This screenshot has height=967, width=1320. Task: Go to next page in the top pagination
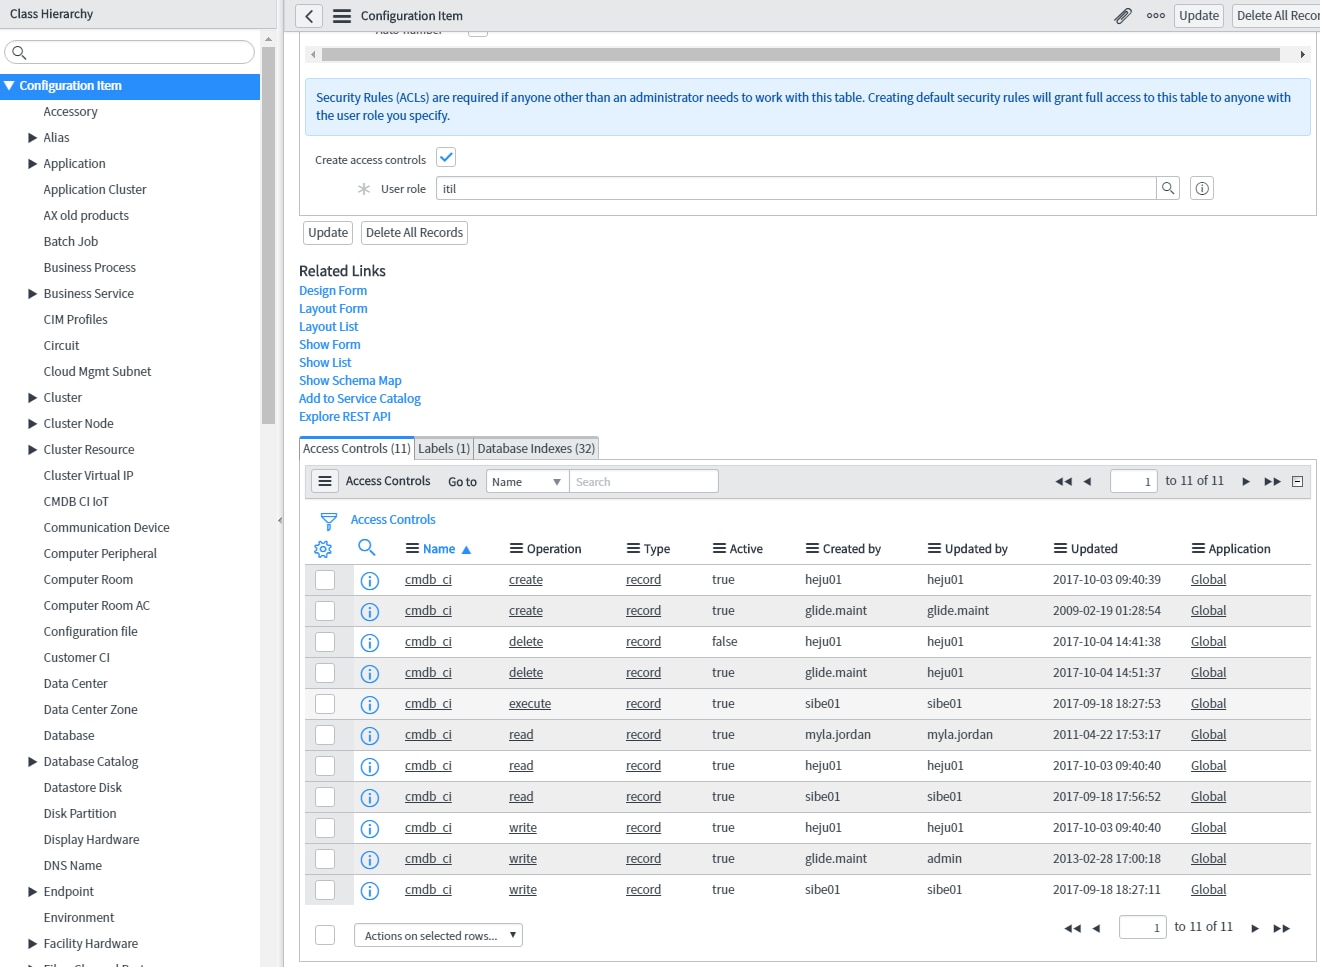[x=1246, y=482]
